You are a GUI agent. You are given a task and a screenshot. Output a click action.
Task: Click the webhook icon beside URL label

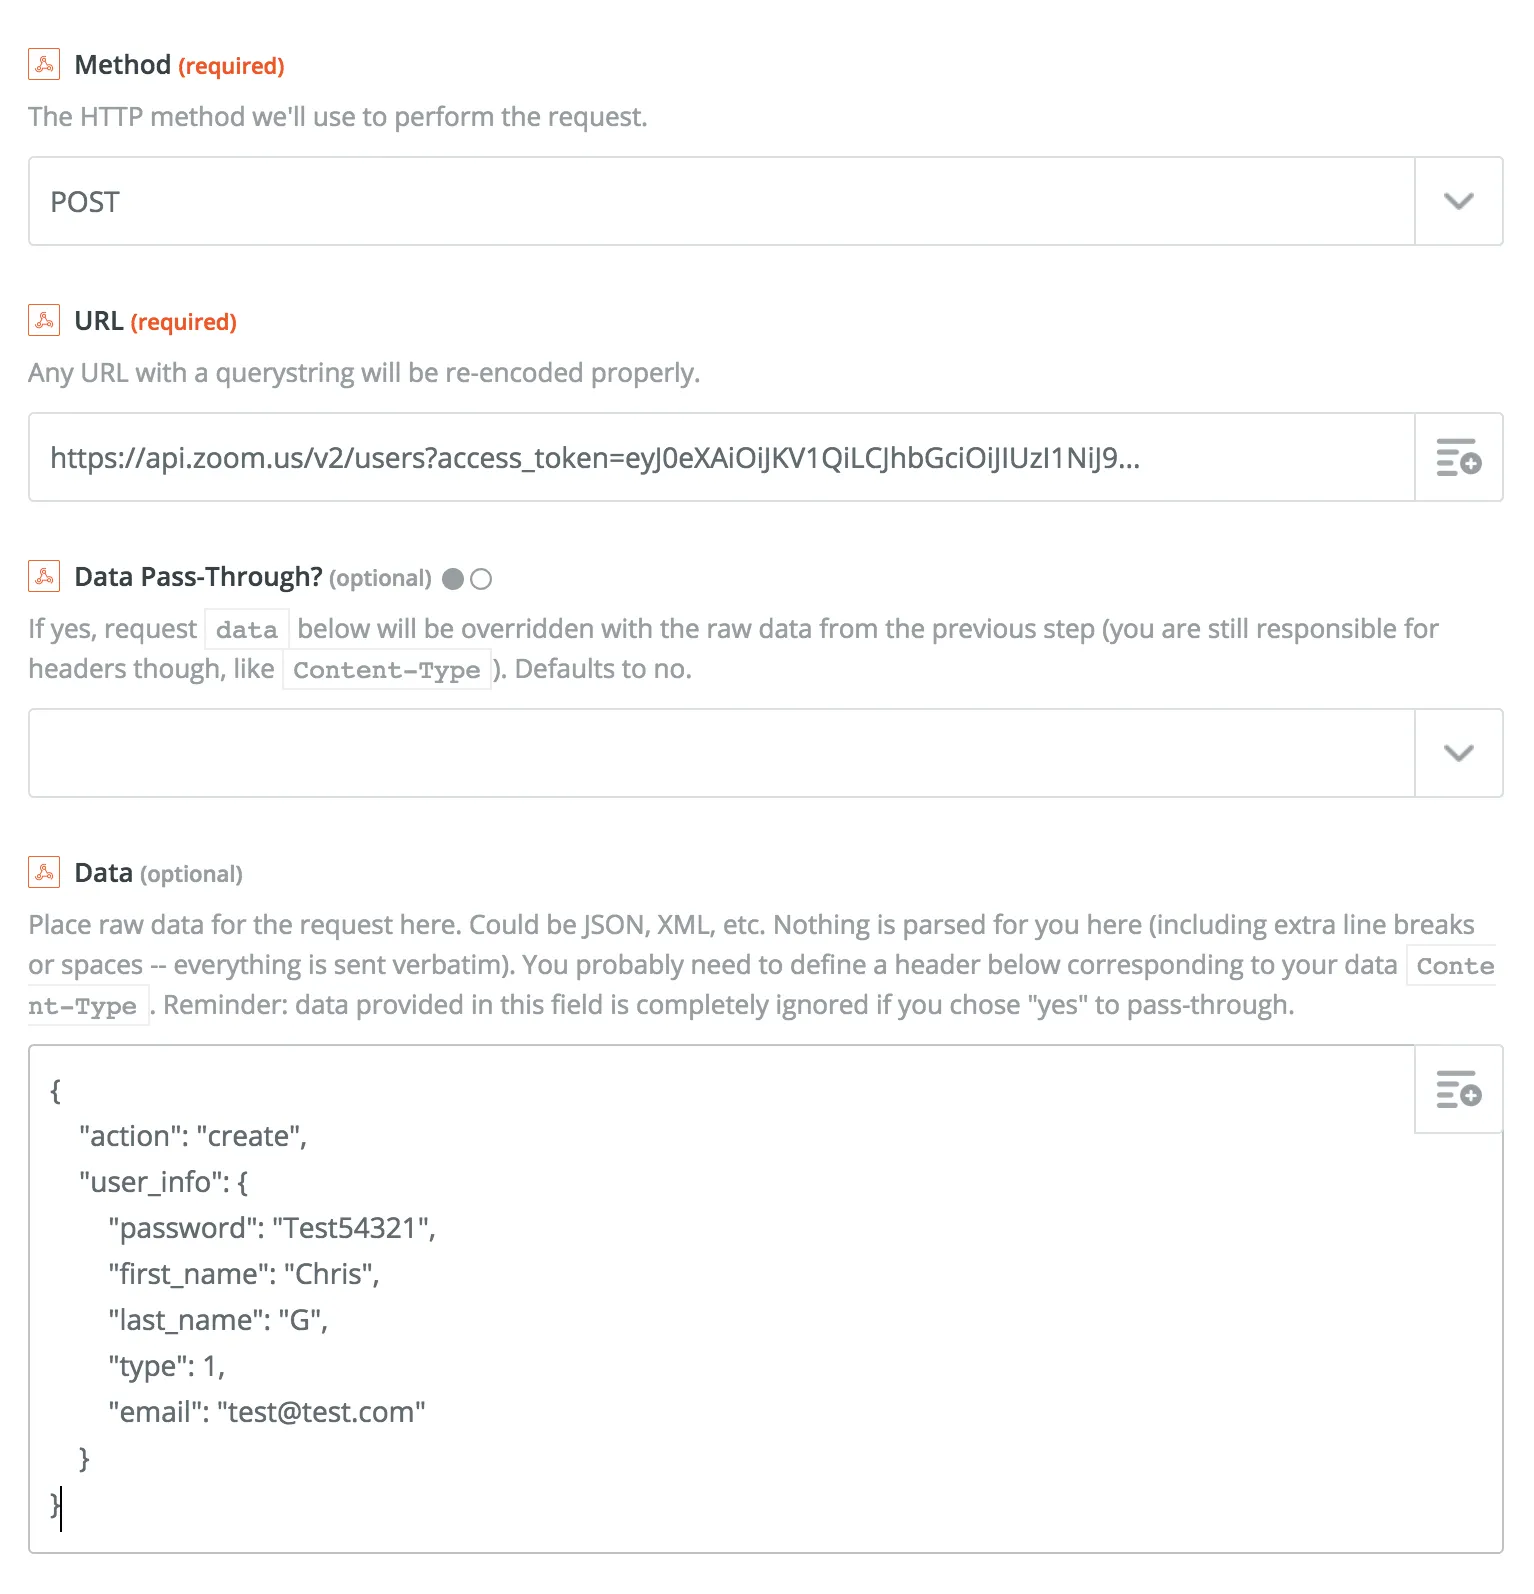44,321
